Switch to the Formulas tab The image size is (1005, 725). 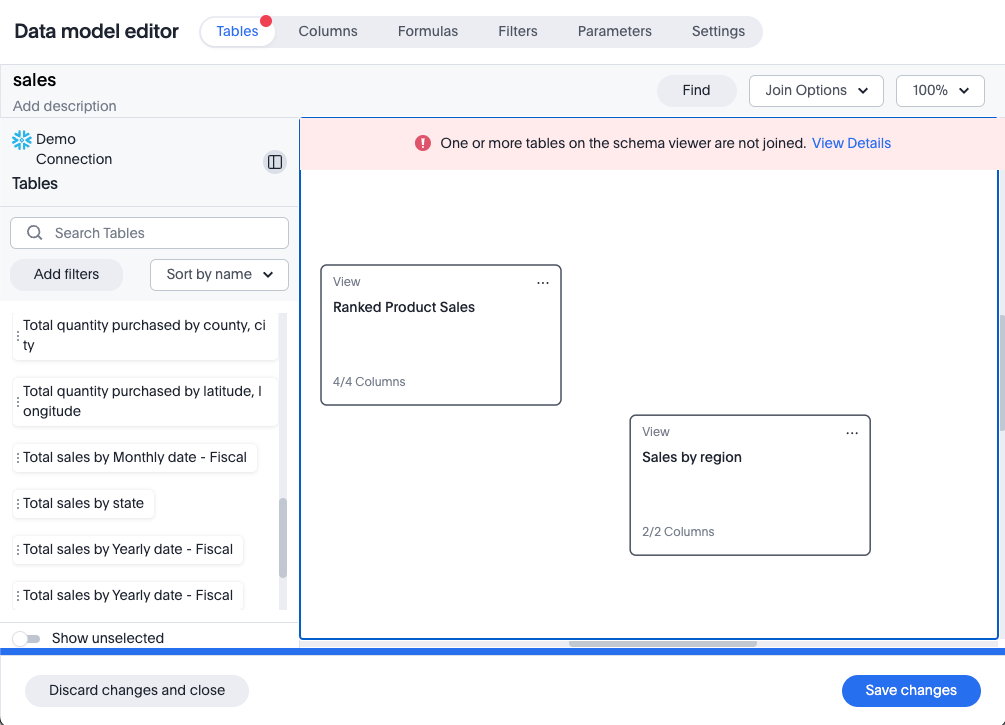(428, 31)
